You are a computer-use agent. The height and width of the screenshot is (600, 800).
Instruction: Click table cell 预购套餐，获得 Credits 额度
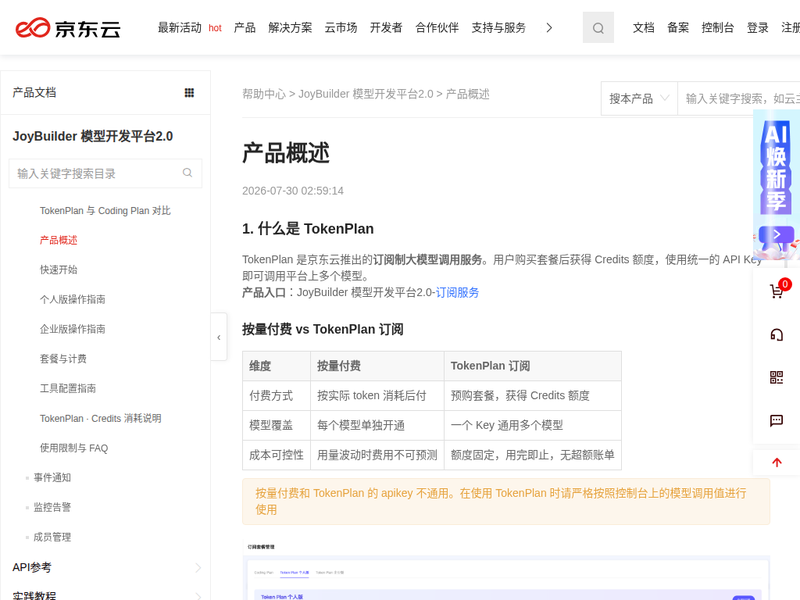(533, 395)
